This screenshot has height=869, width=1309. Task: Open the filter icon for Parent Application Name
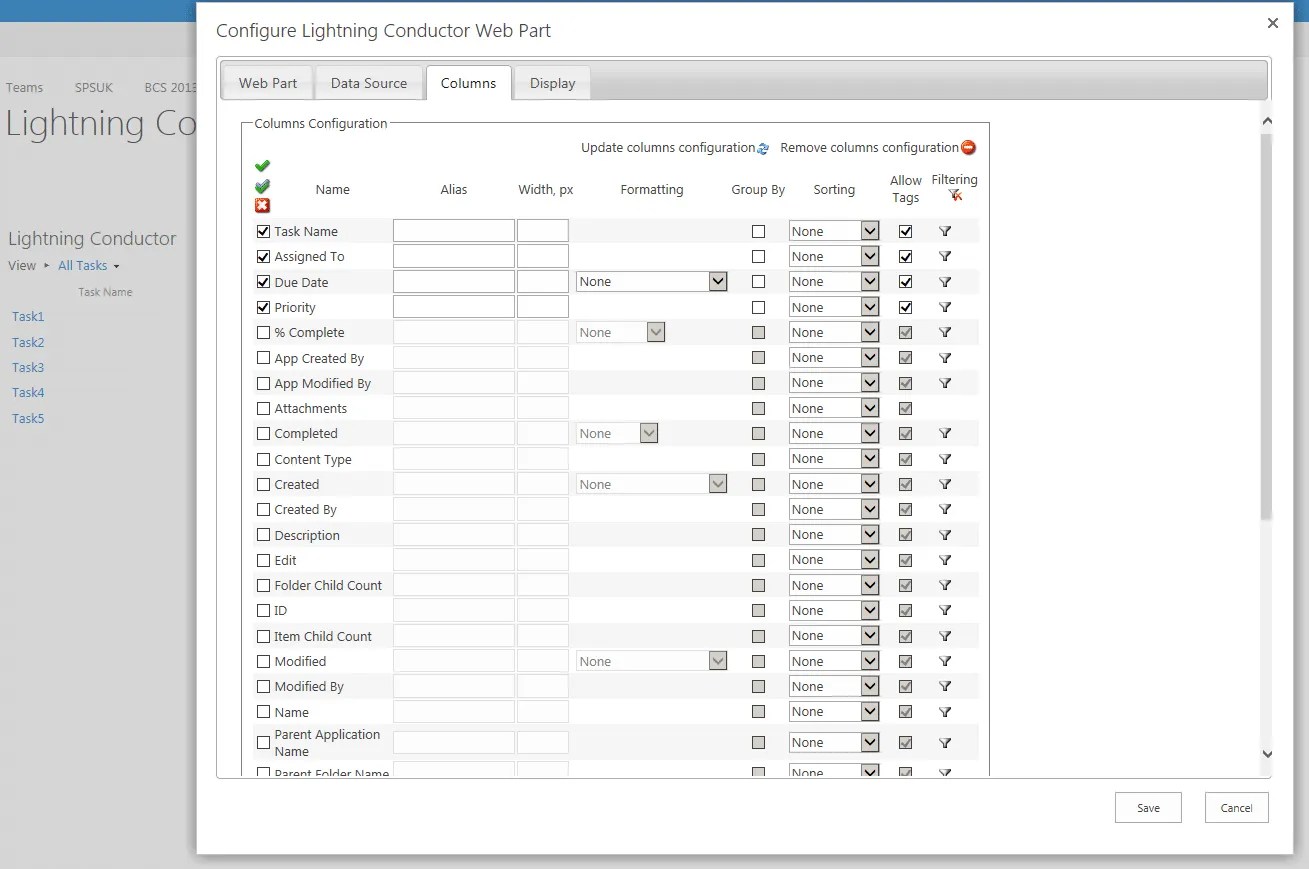(945, 743)
